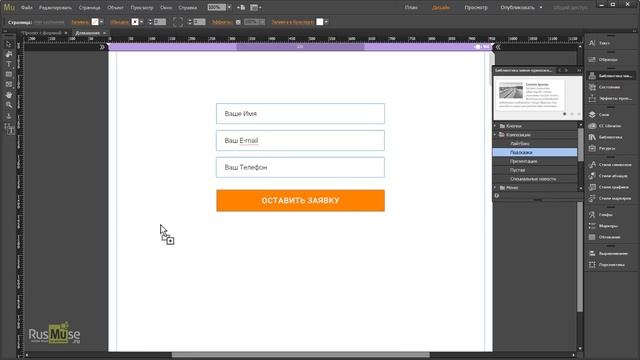Click the Опубликовать button

click(517, 7)
